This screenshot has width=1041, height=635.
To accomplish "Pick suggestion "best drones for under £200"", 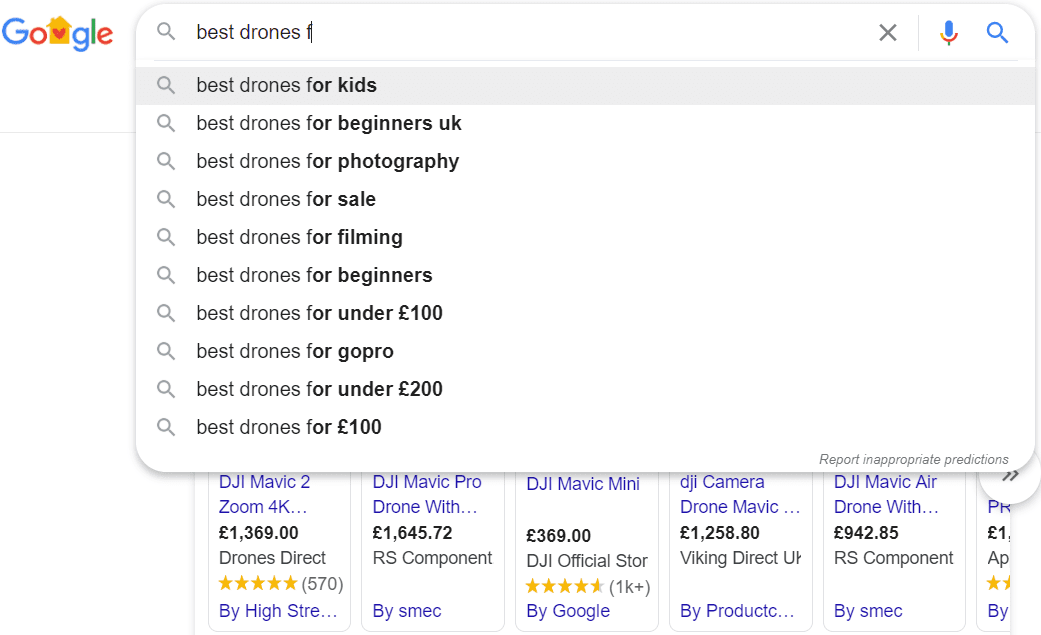I will (585, 389).
